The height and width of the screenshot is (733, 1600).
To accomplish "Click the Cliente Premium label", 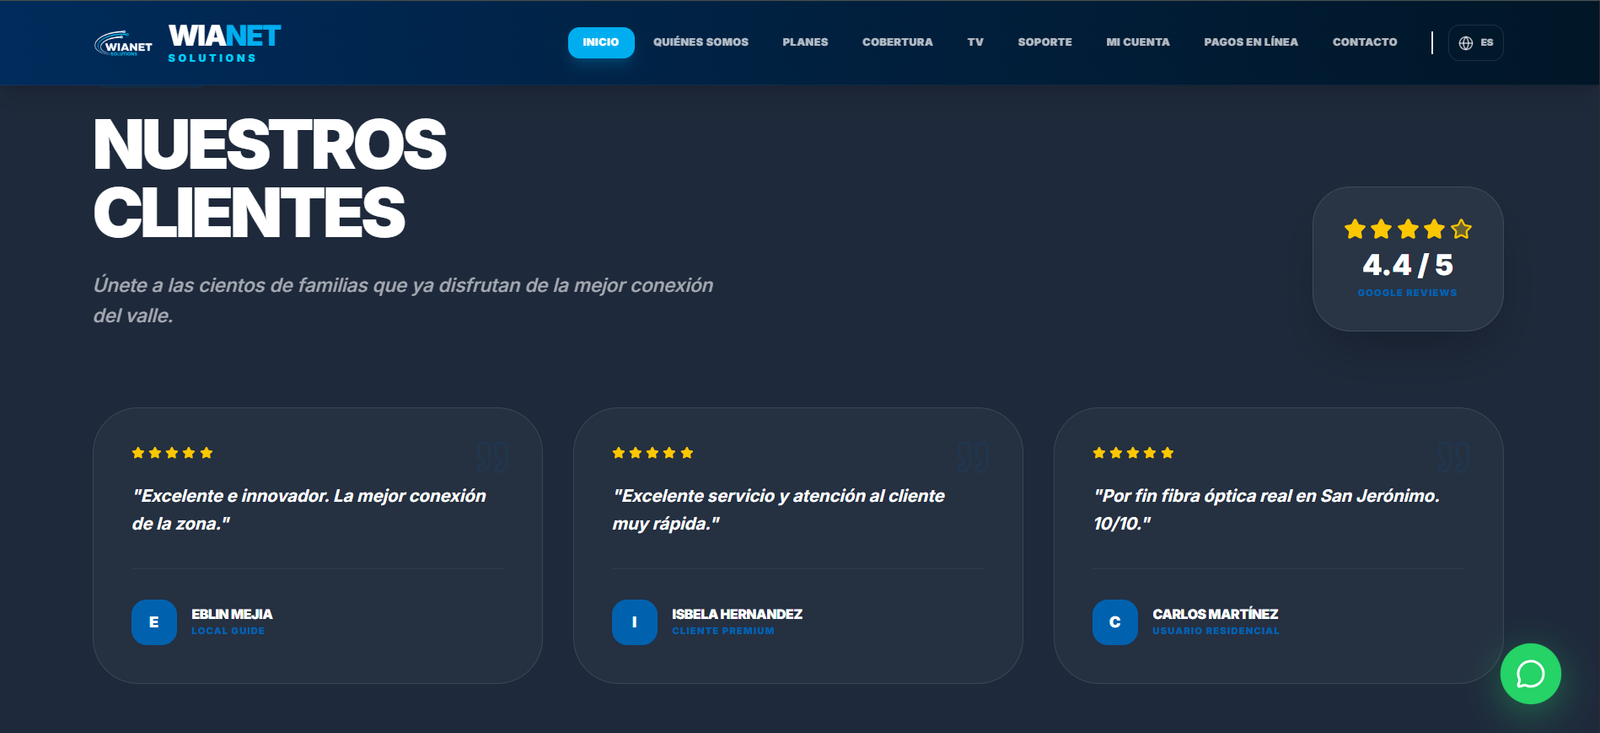I will tap(723, 631).
